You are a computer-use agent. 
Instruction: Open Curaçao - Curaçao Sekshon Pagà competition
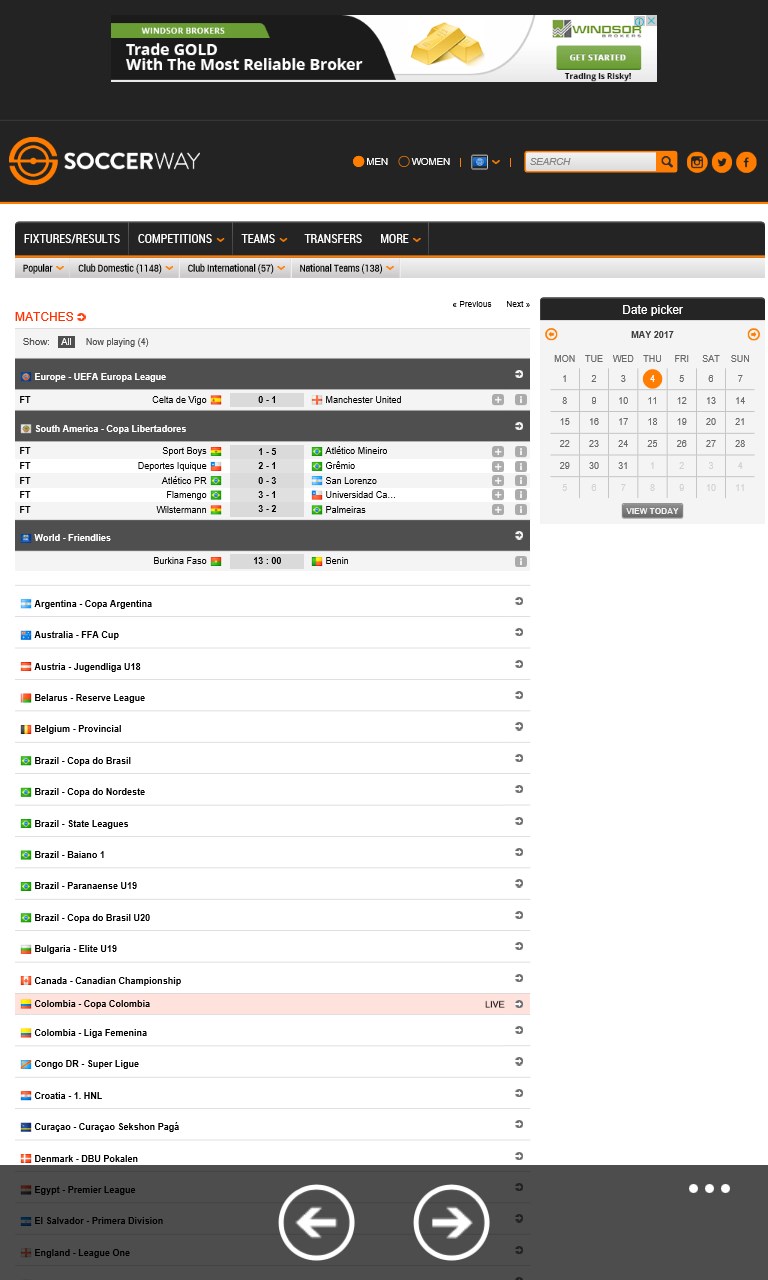coord(107,1127)
